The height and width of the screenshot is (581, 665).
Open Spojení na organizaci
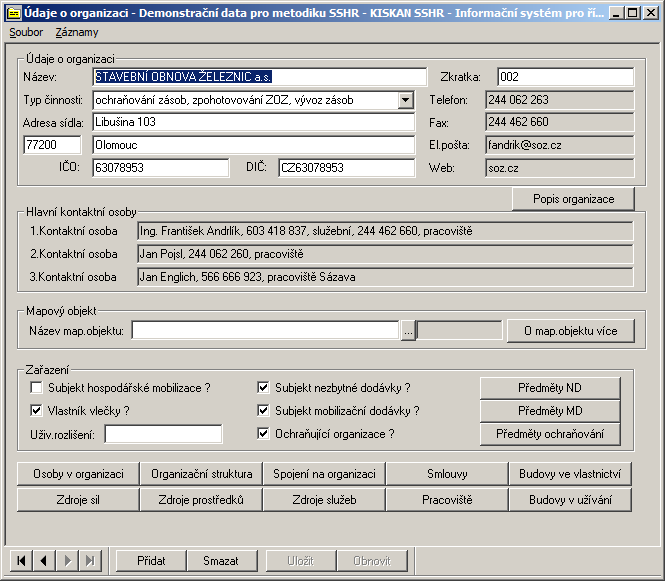(324, 474)
